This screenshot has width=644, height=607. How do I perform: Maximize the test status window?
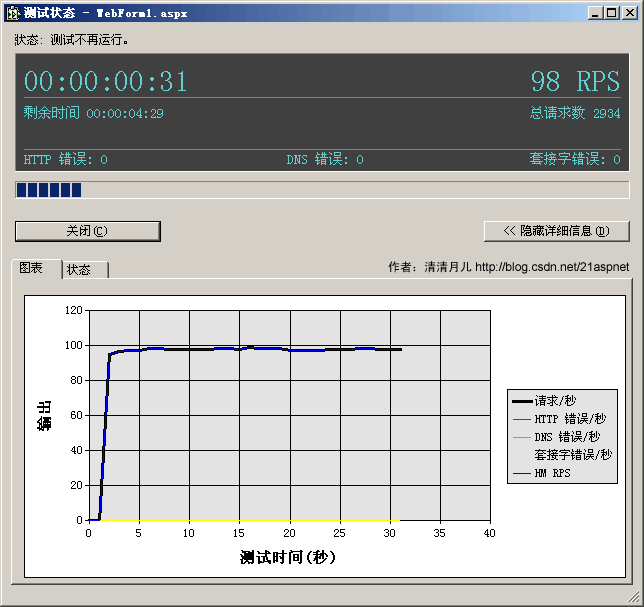coord(612,13)
